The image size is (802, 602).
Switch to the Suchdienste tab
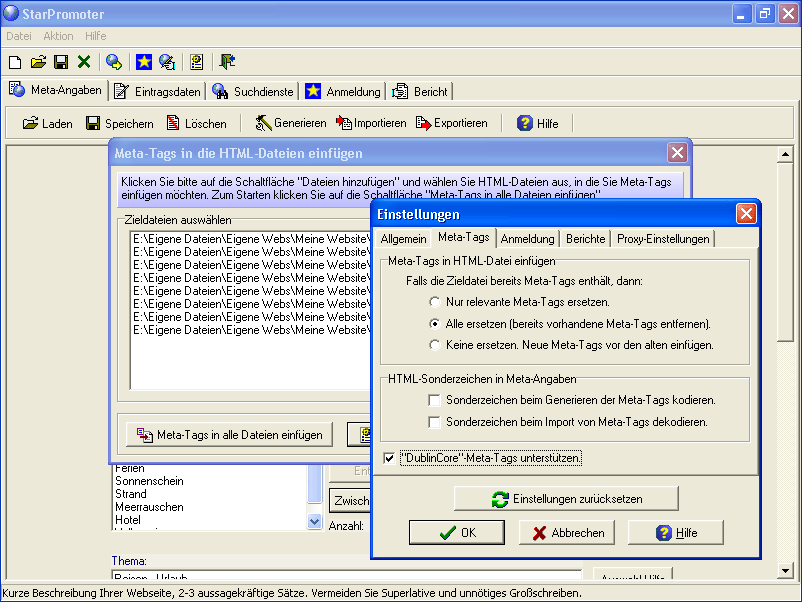(x=254, y=92)
